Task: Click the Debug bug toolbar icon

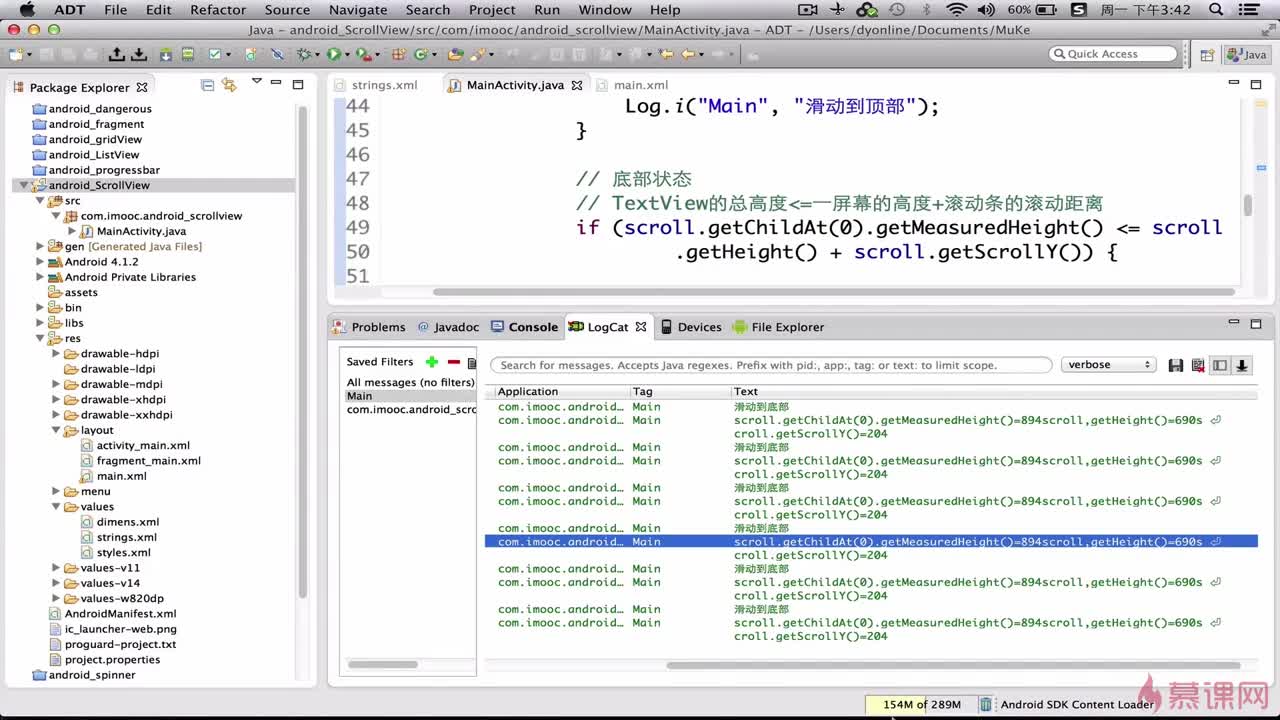Action: tap(304, 54)
